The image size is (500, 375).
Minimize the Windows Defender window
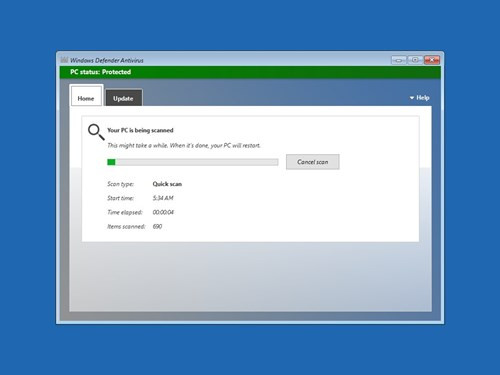point(399,60)
